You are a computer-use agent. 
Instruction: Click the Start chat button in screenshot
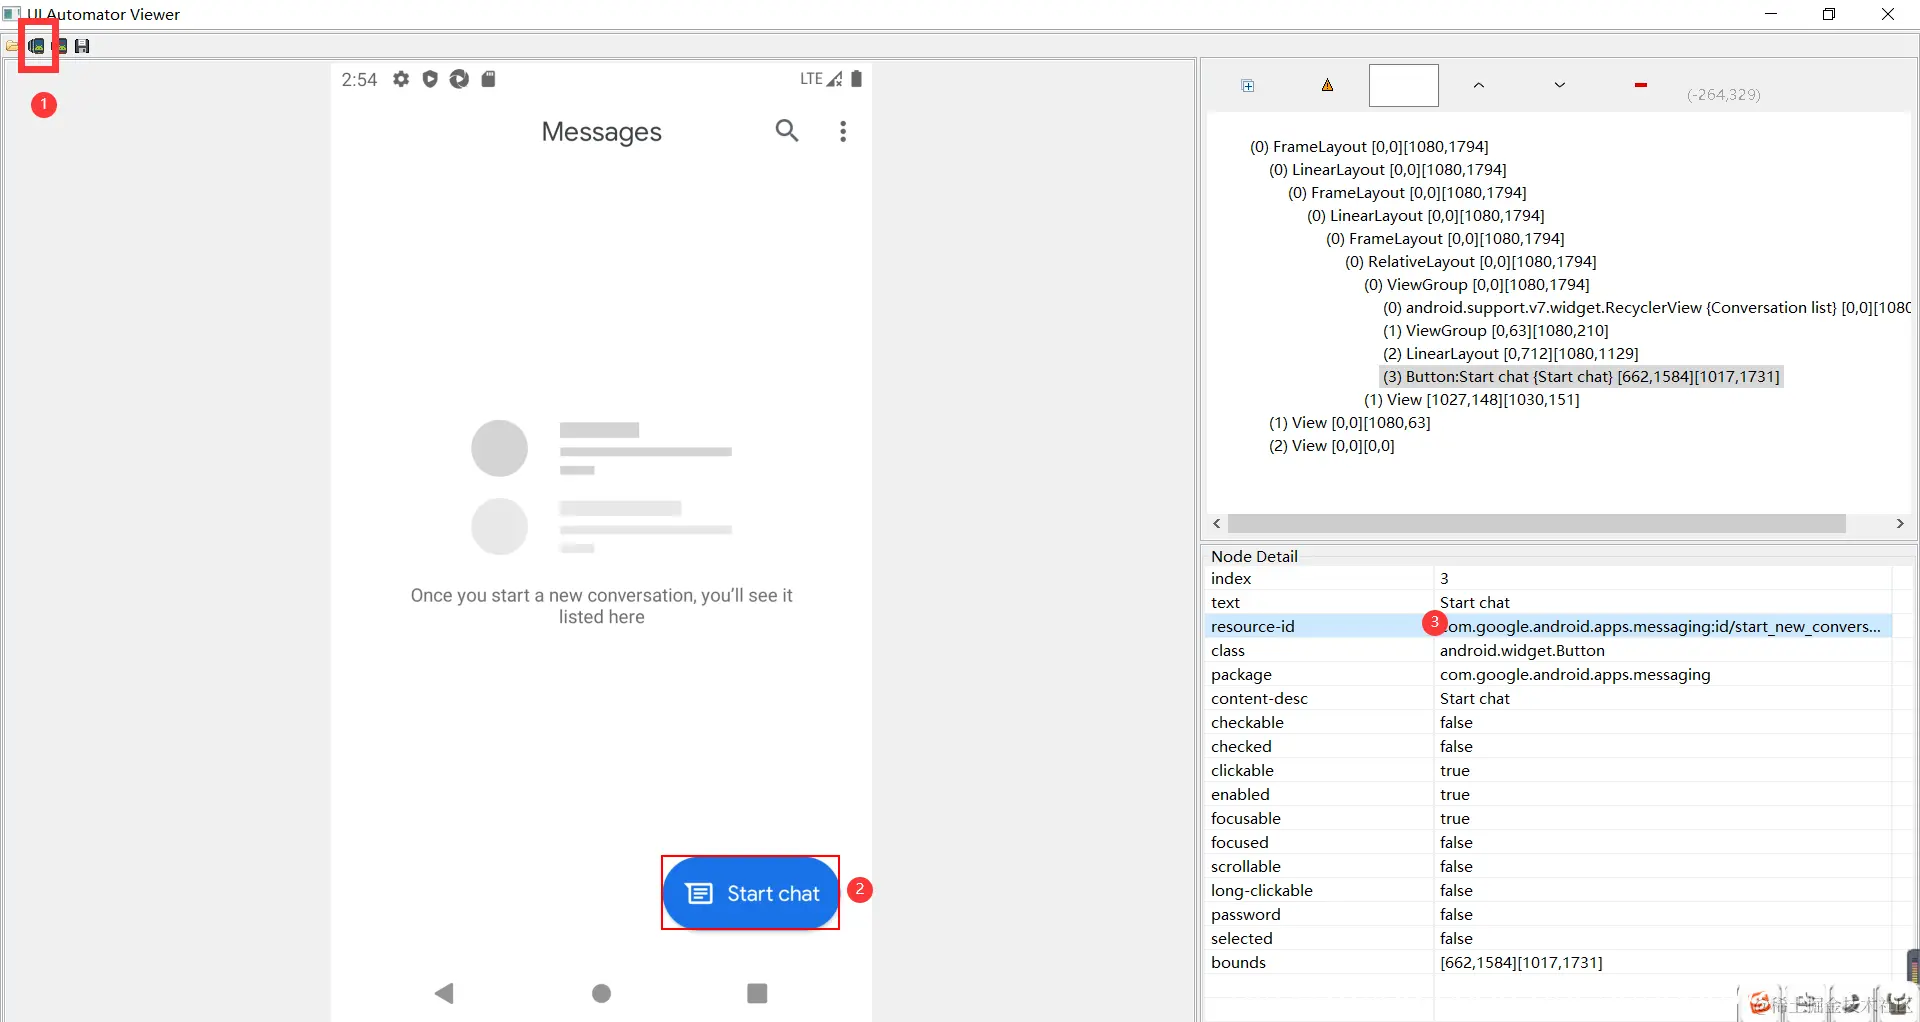coord(750,893)
